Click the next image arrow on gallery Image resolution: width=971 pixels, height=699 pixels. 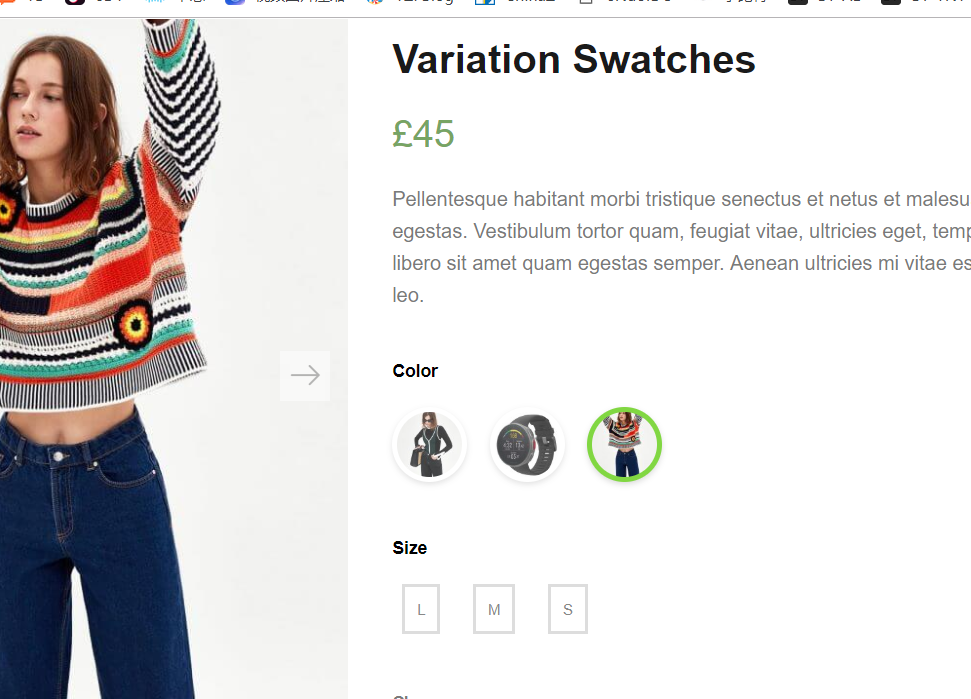click(x=305, y=375)
